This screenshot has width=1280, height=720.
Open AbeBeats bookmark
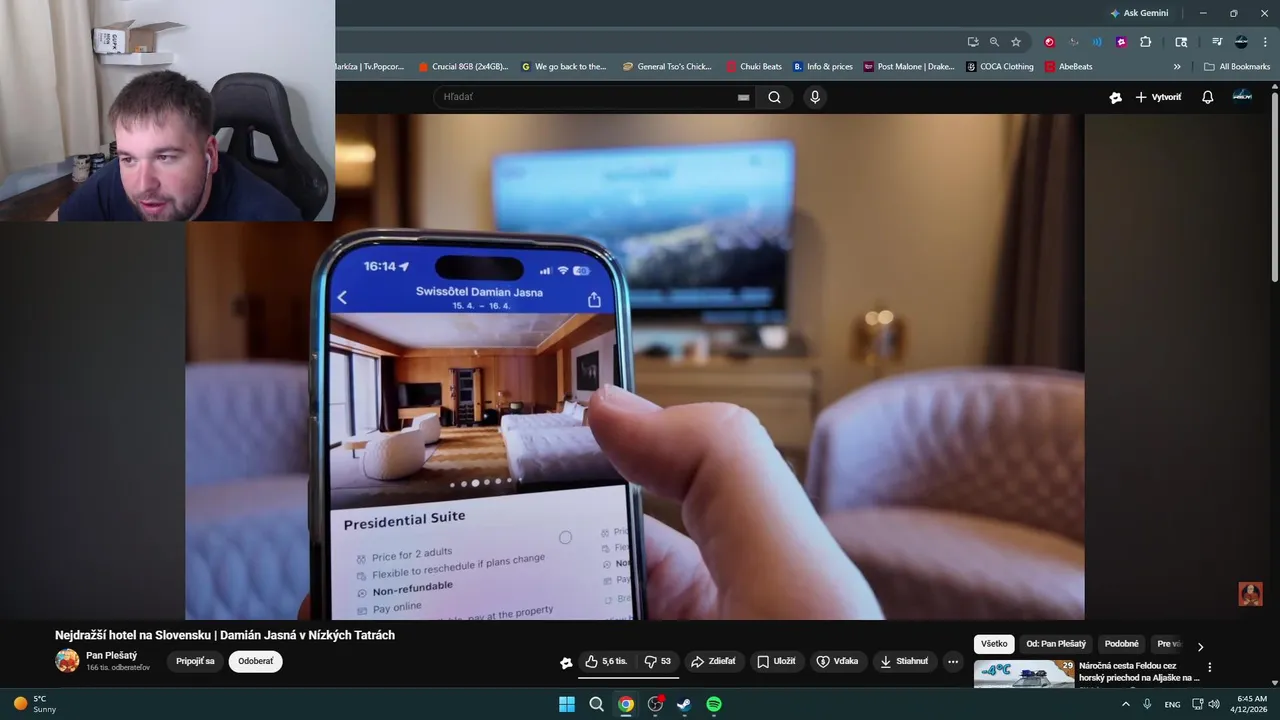click(x=1068, y=67)
